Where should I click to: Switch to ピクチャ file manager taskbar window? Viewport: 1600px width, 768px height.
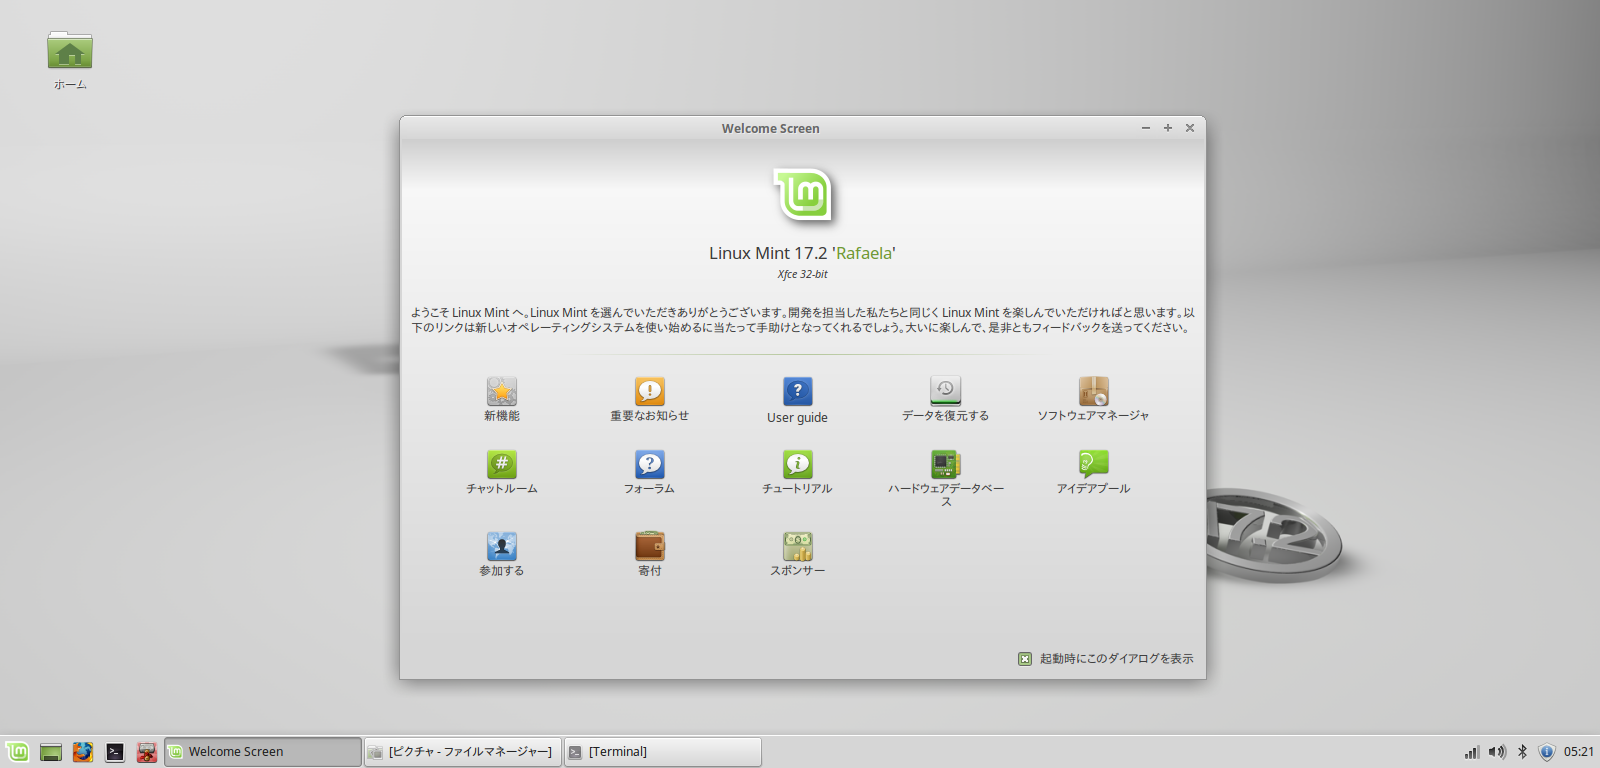tap(463, 752)
